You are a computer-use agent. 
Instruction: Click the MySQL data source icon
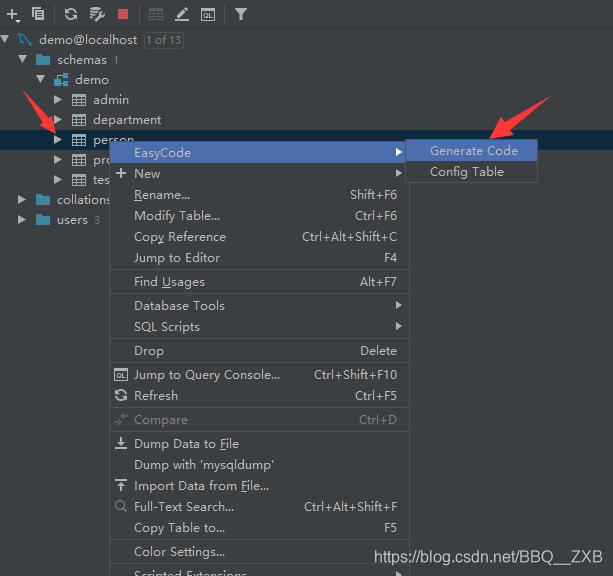(25, 39)
